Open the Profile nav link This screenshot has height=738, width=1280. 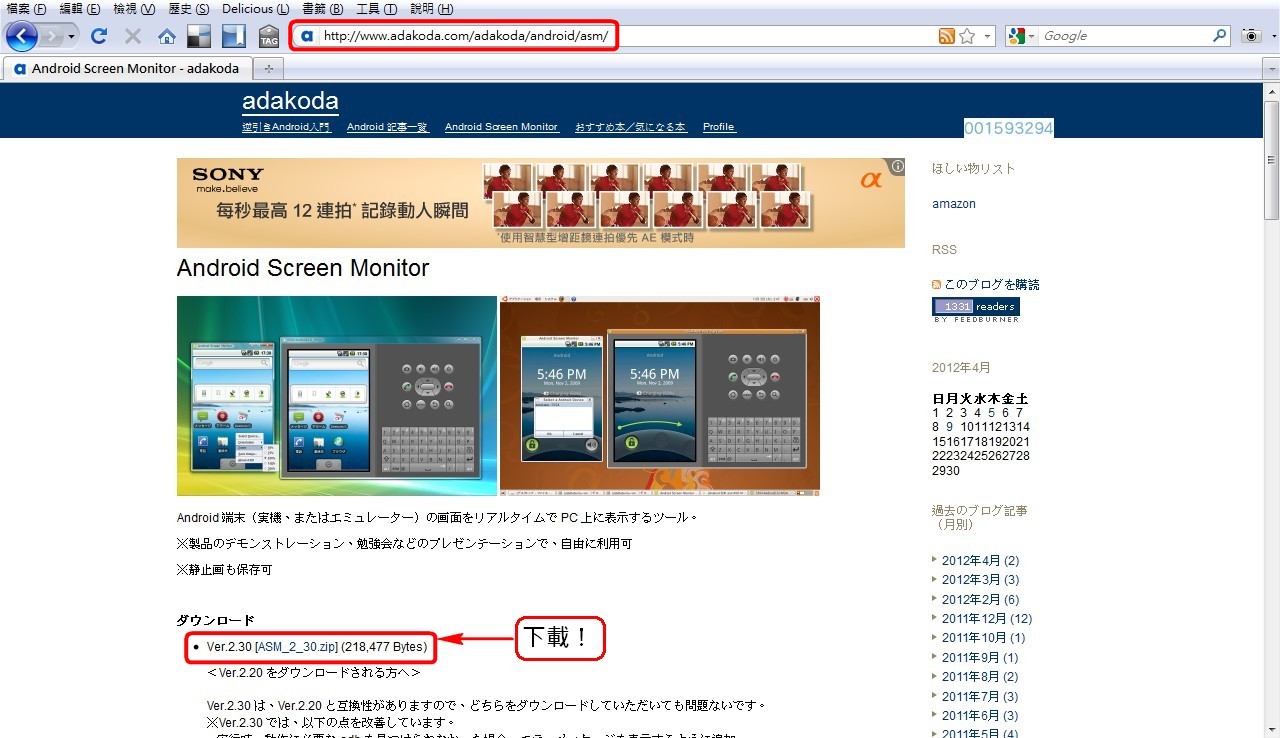(x=718, y=127)
